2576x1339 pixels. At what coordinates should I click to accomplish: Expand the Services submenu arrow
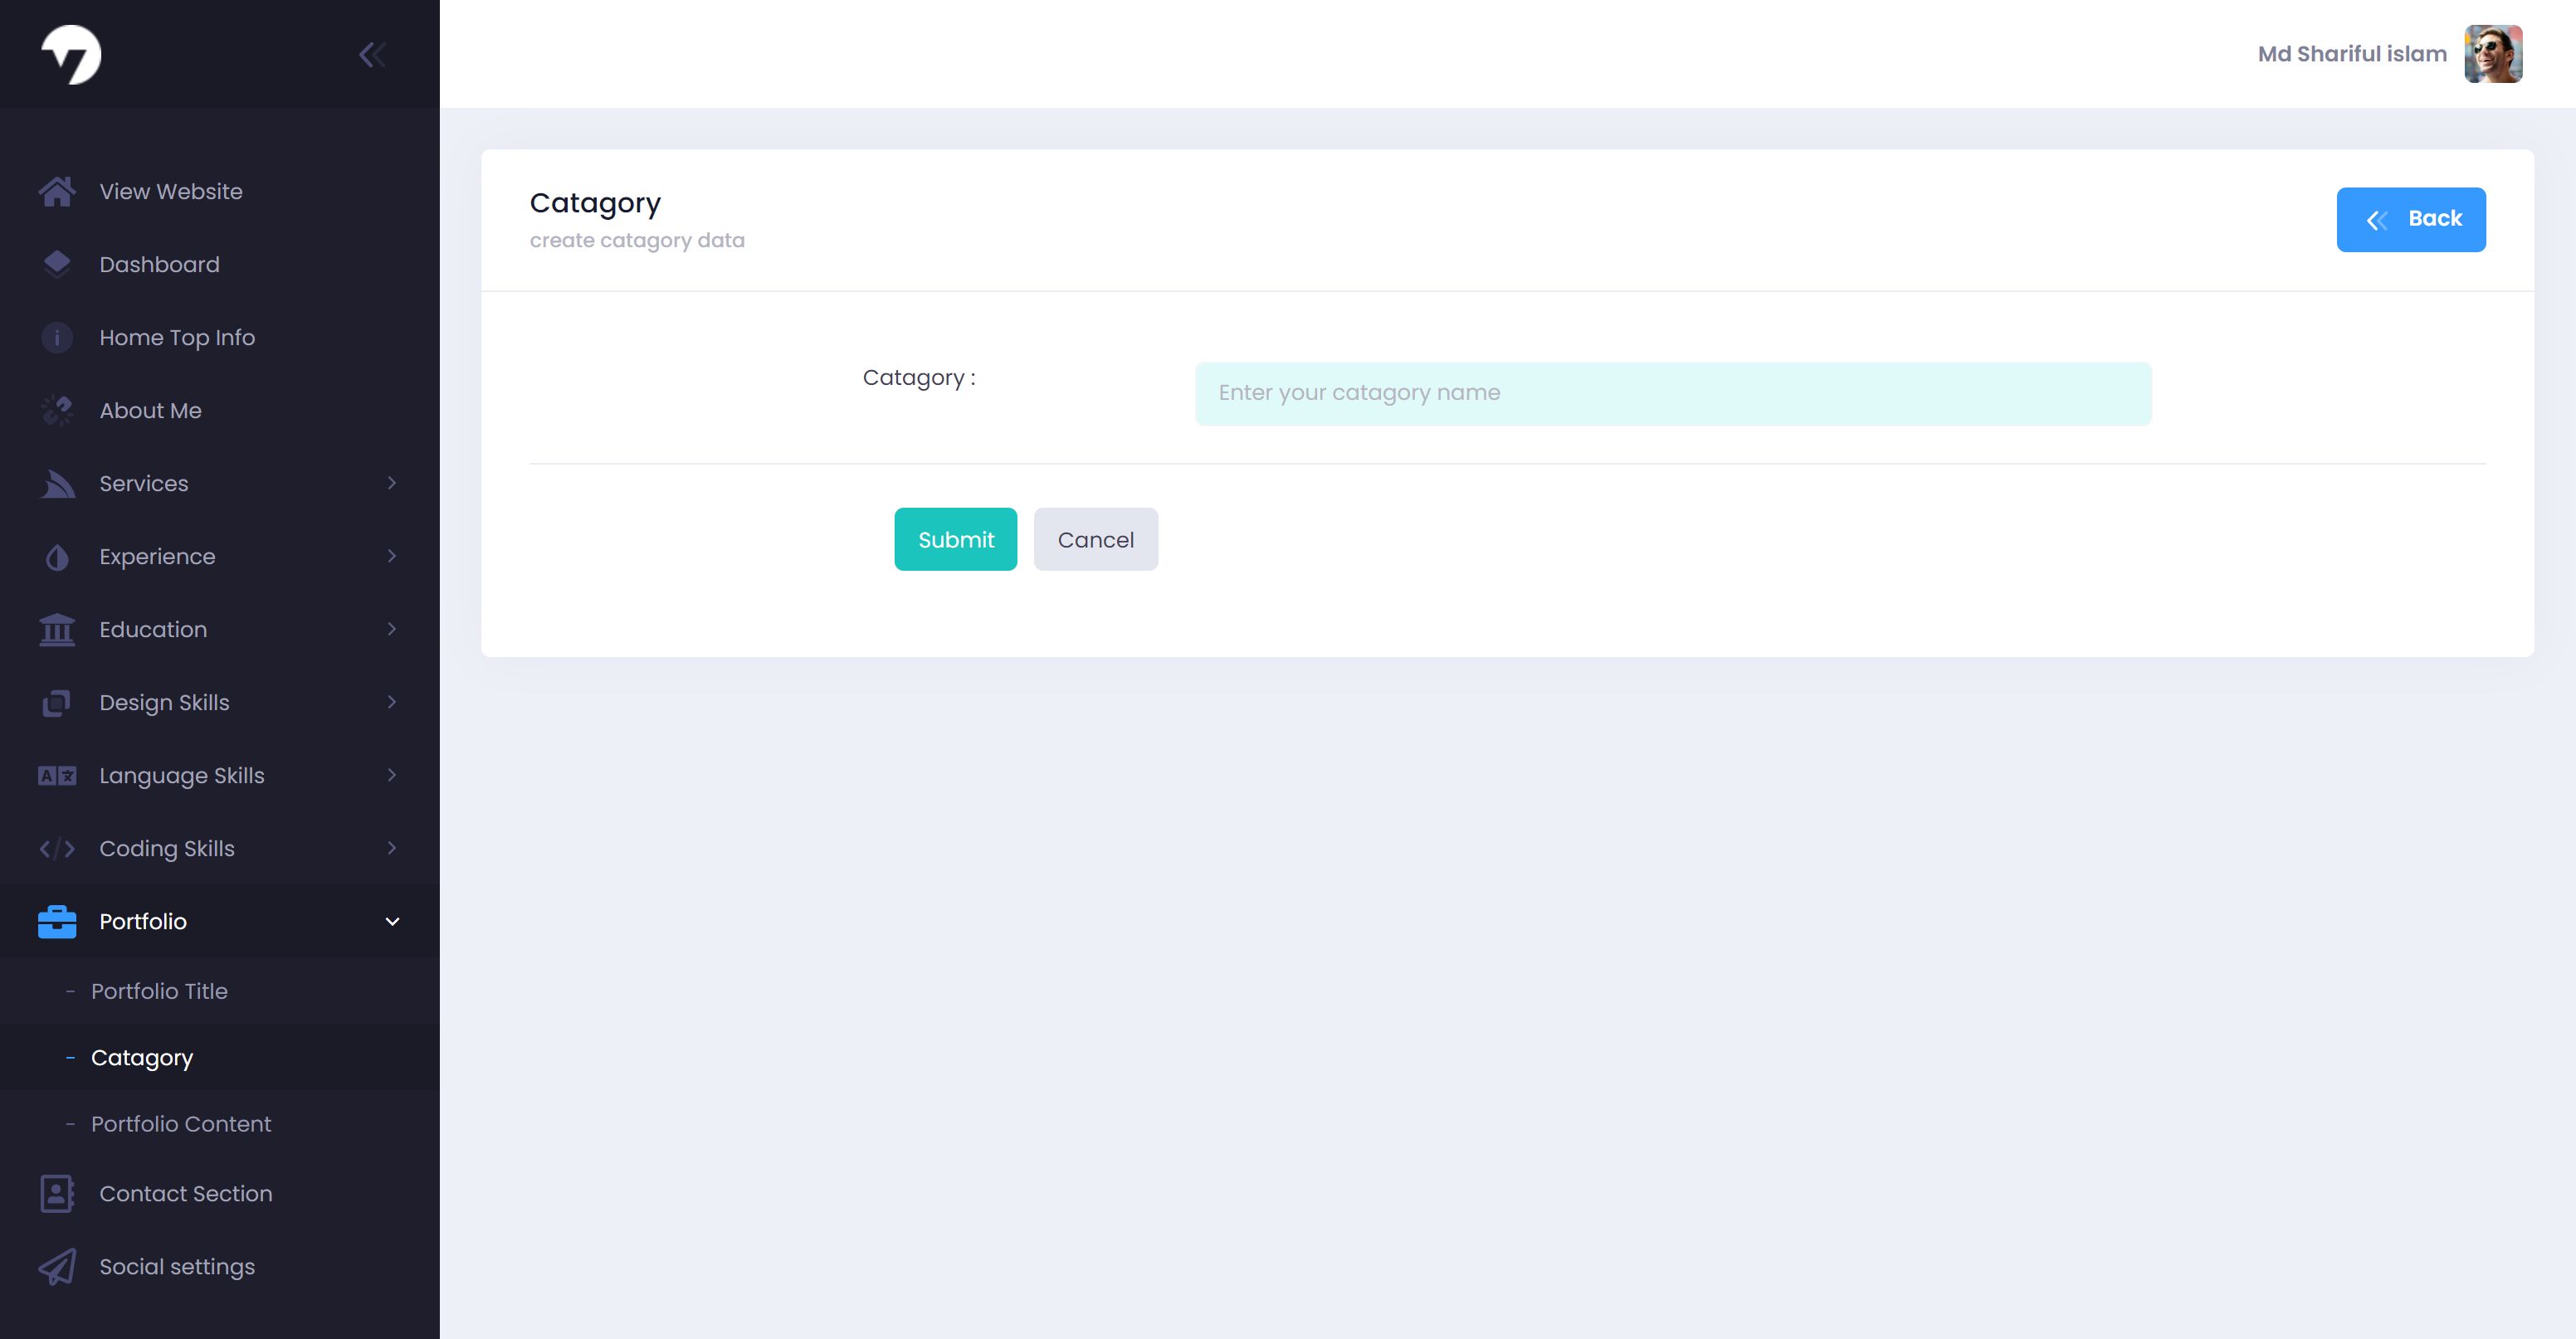point(392,483)
